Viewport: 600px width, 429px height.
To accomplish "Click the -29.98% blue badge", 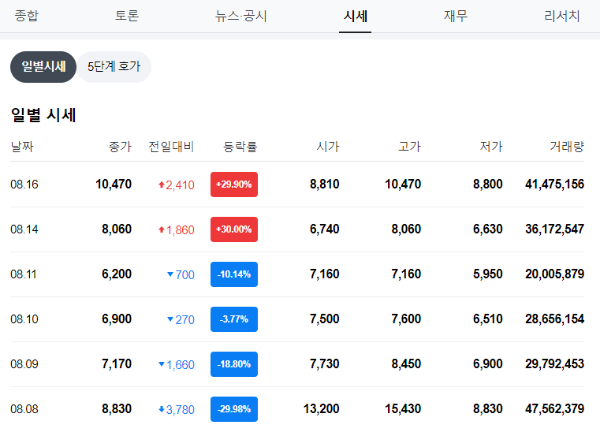I will (234, 409).
